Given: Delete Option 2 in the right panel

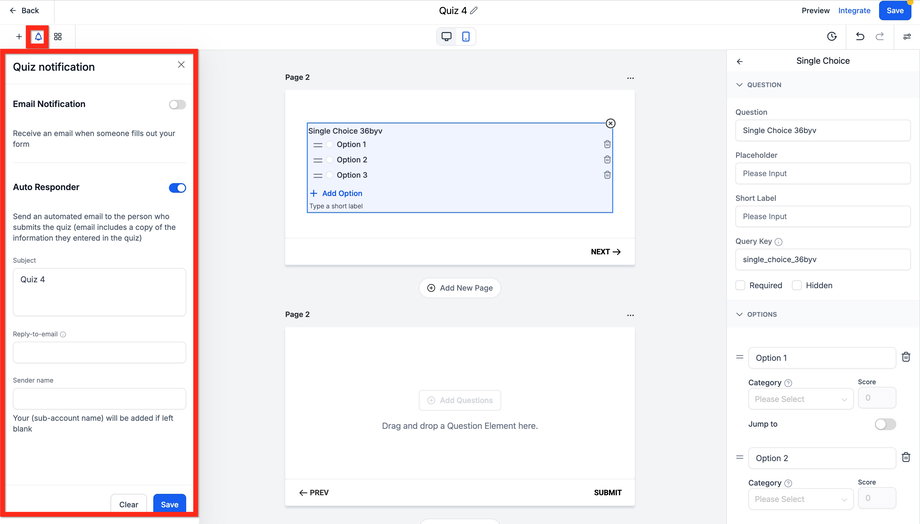Looking at the screenshot, I should tap(906, 457).
